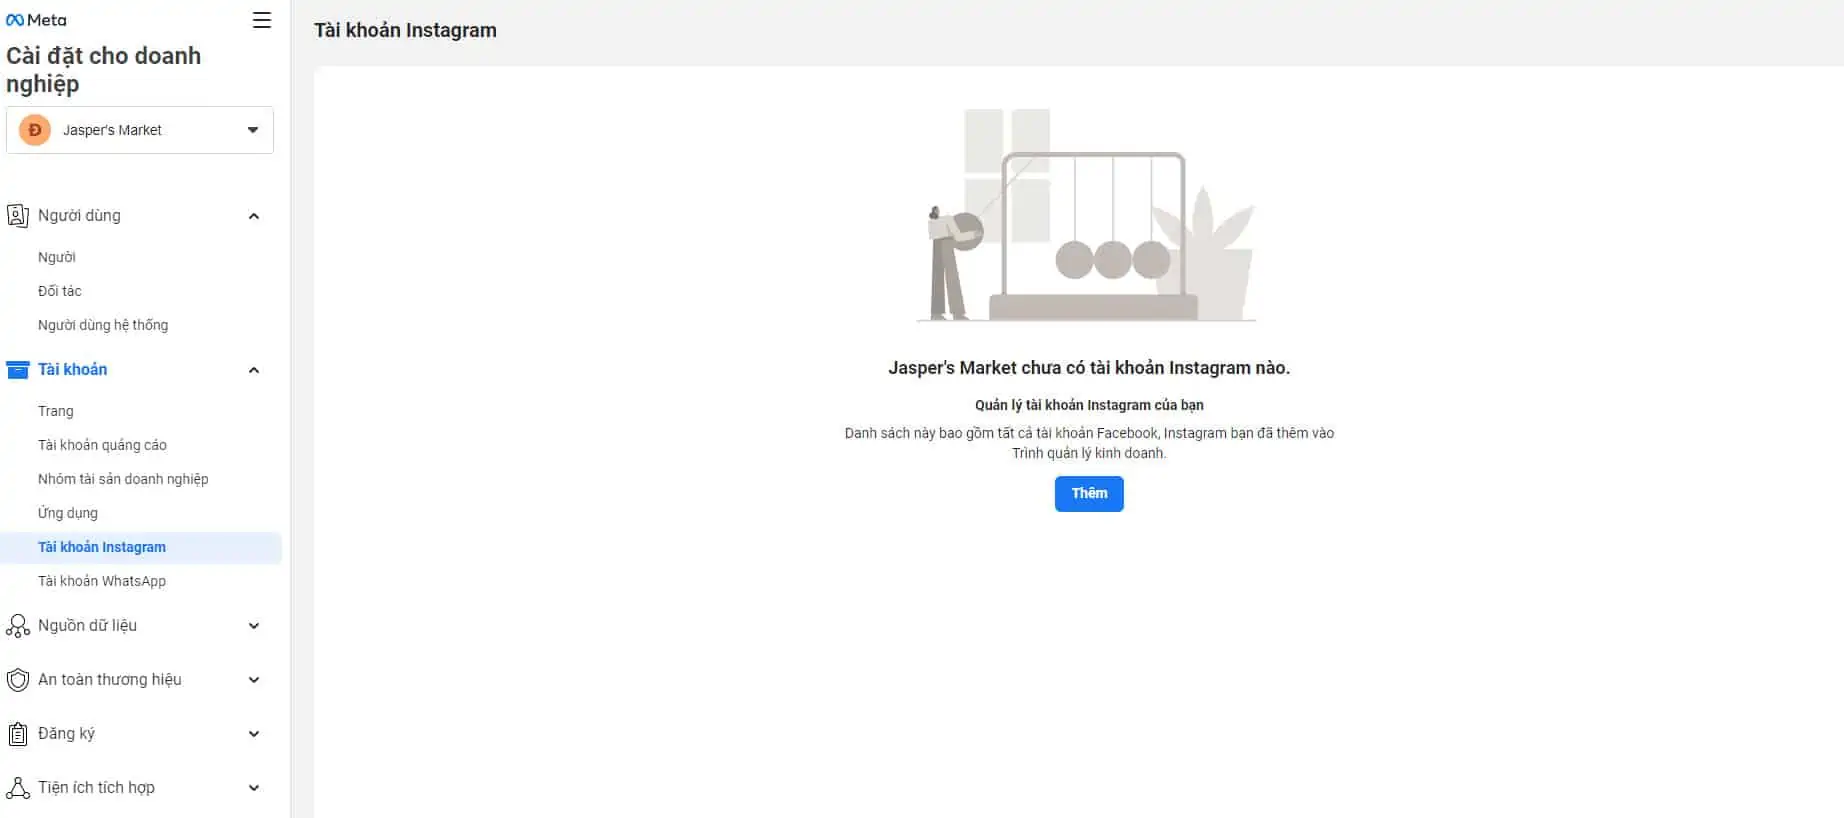Image resolution: width=1844 pixels, height=818 pixels.
Task: Click the Cài đặt cho doanh nghiệp title
Action: tap(104, 70)
